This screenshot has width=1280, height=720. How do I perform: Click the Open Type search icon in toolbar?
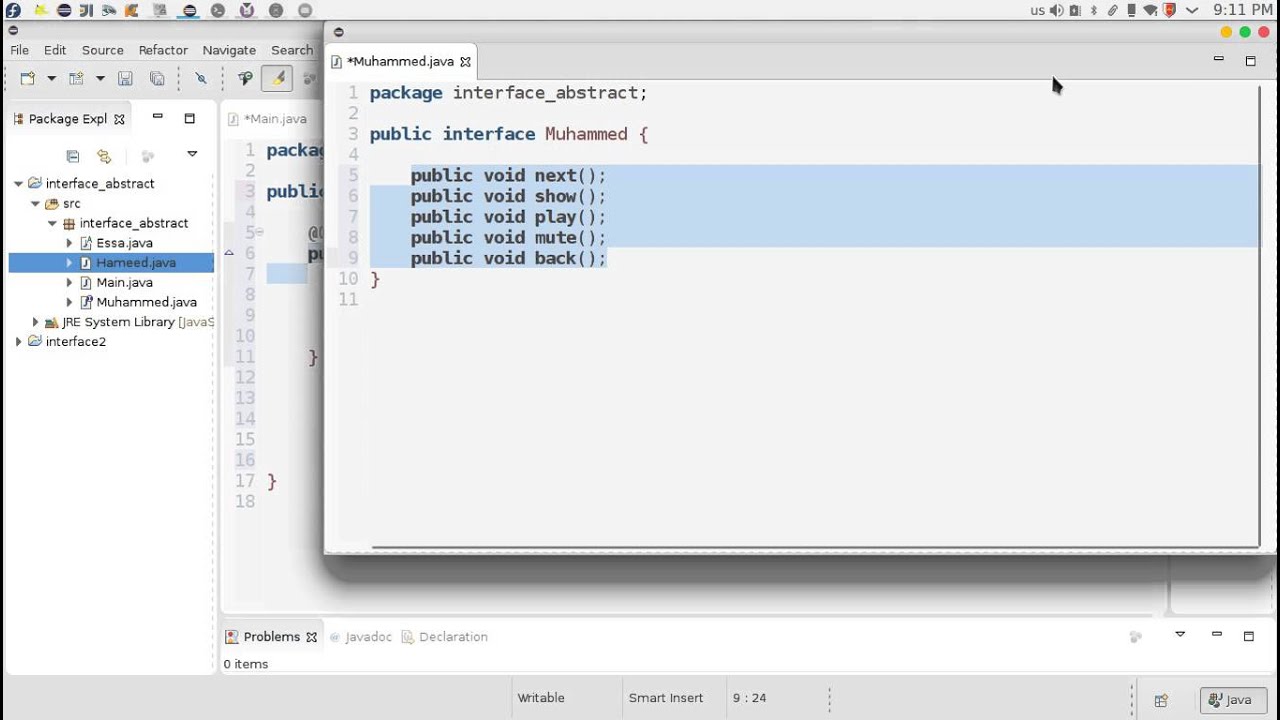(245, 78)
